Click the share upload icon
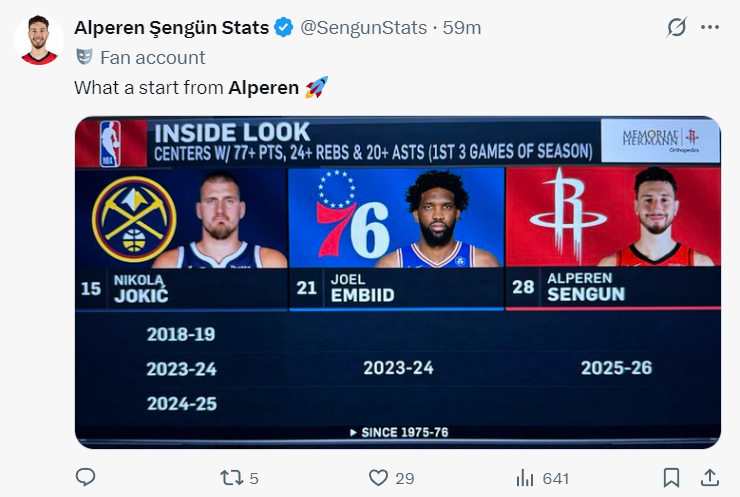The width and height of the screenshot is (740, 497). tap(709, 478)
